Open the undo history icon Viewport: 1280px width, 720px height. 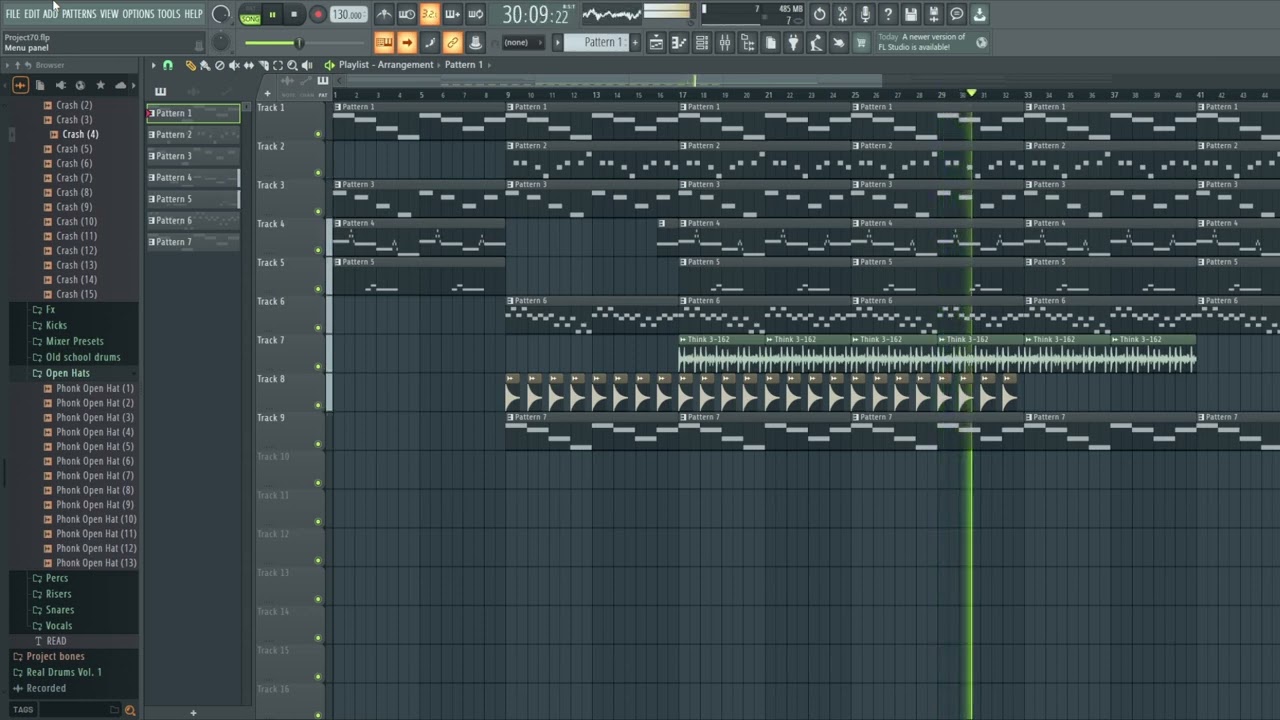pos(819,14)
